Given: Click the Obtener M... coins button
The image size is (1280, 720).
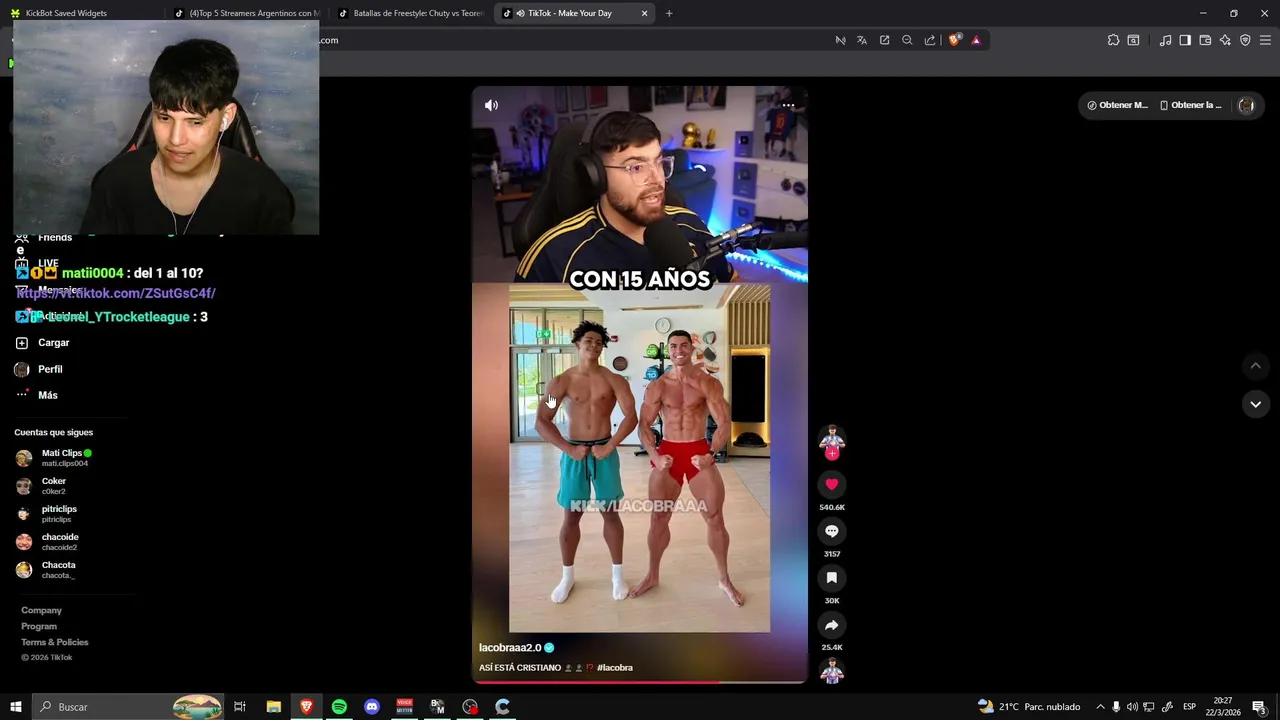Looking at the screenshot, I should [x=1118, y=105].
